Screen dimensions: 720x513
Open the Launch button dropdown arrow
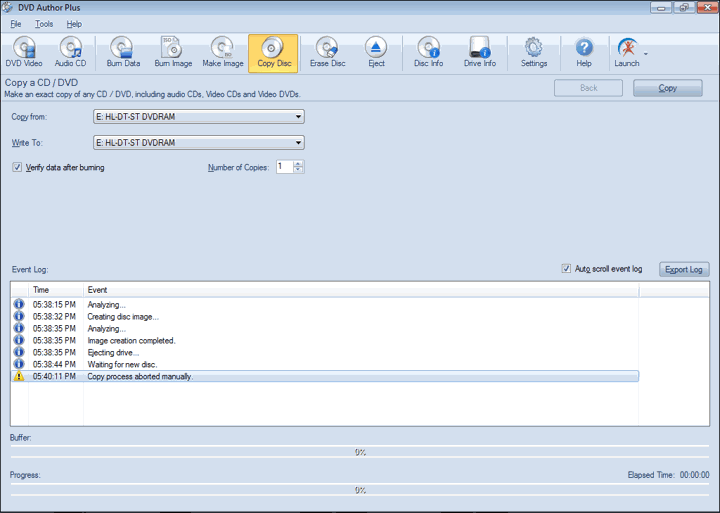[646, 53]
